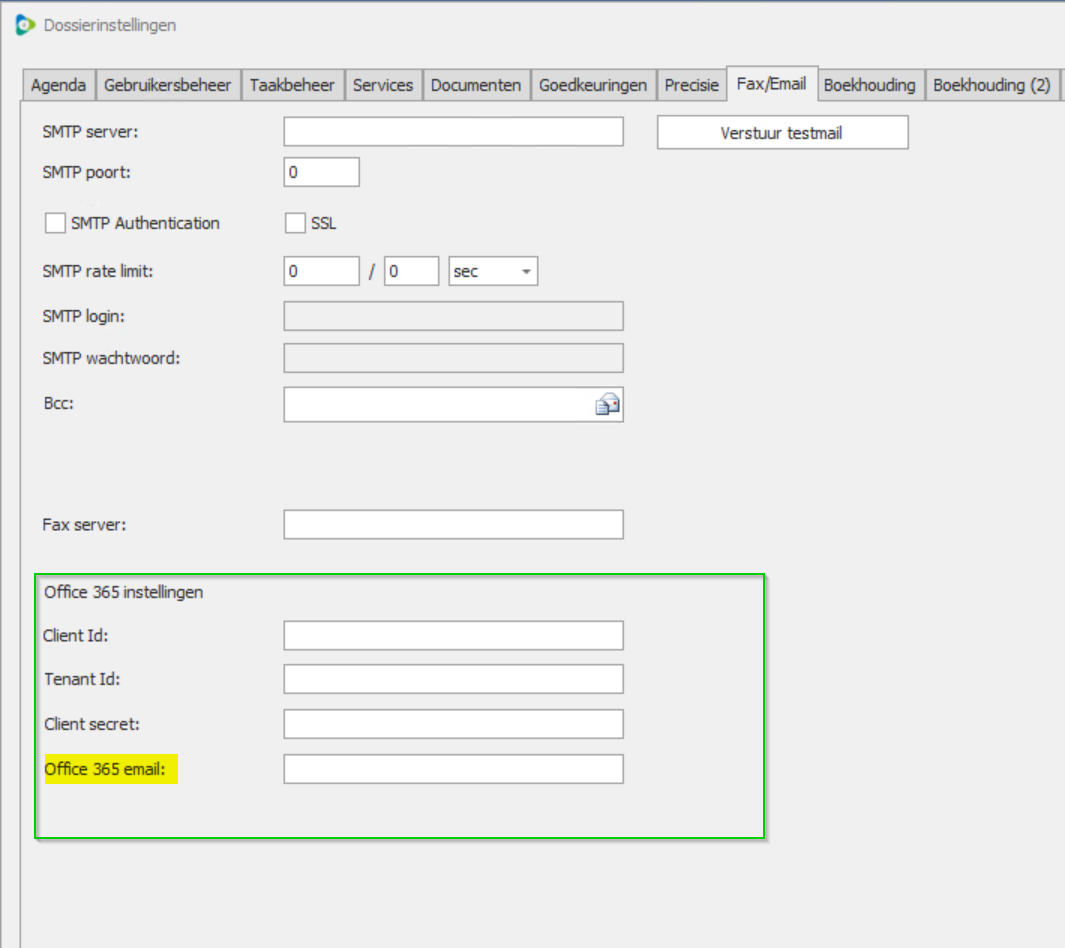Click the Client secret field
The height and width of the screenshot is (948, 1065).
tap(453, 723)
